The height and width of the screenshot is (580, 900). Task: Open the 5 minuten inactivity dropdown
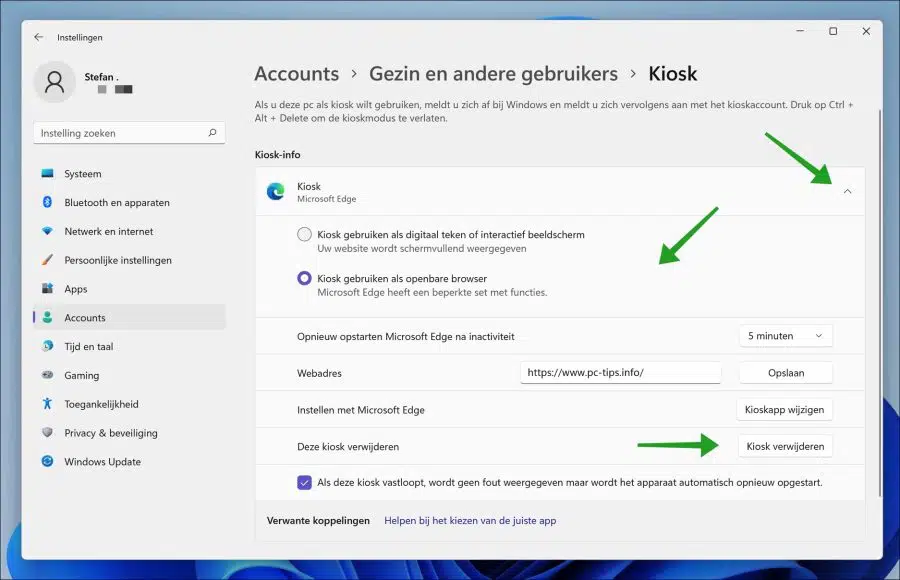[785, 336]
